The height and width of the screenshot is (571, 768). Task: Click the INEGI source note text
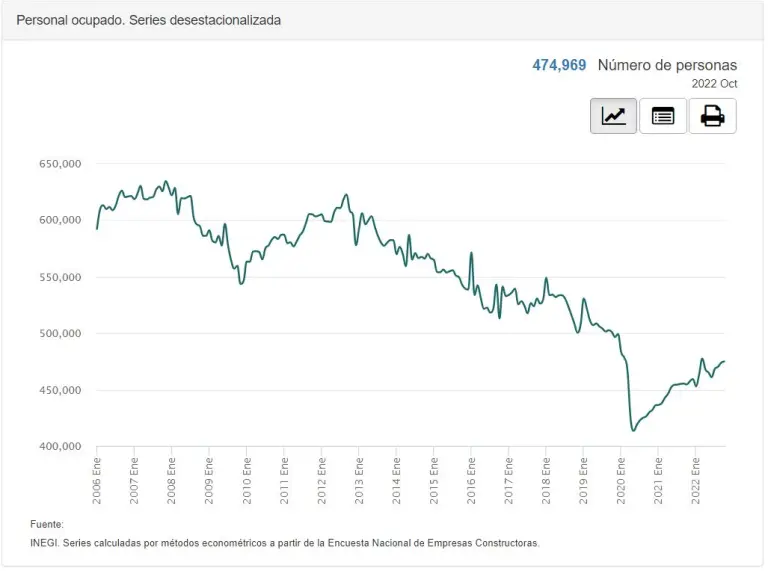[285, 543]
